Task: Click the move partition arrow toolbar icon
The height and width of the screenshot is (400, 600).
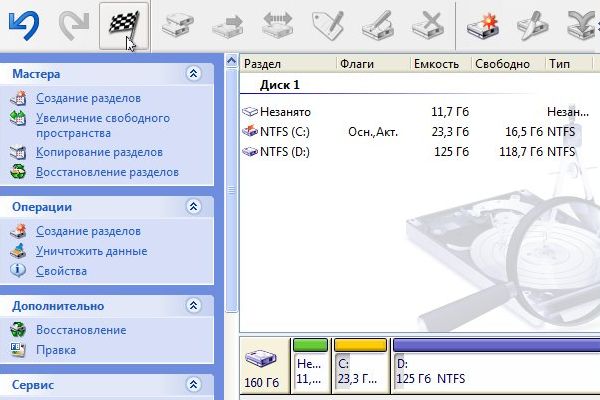Action: [x=228, y=26]
